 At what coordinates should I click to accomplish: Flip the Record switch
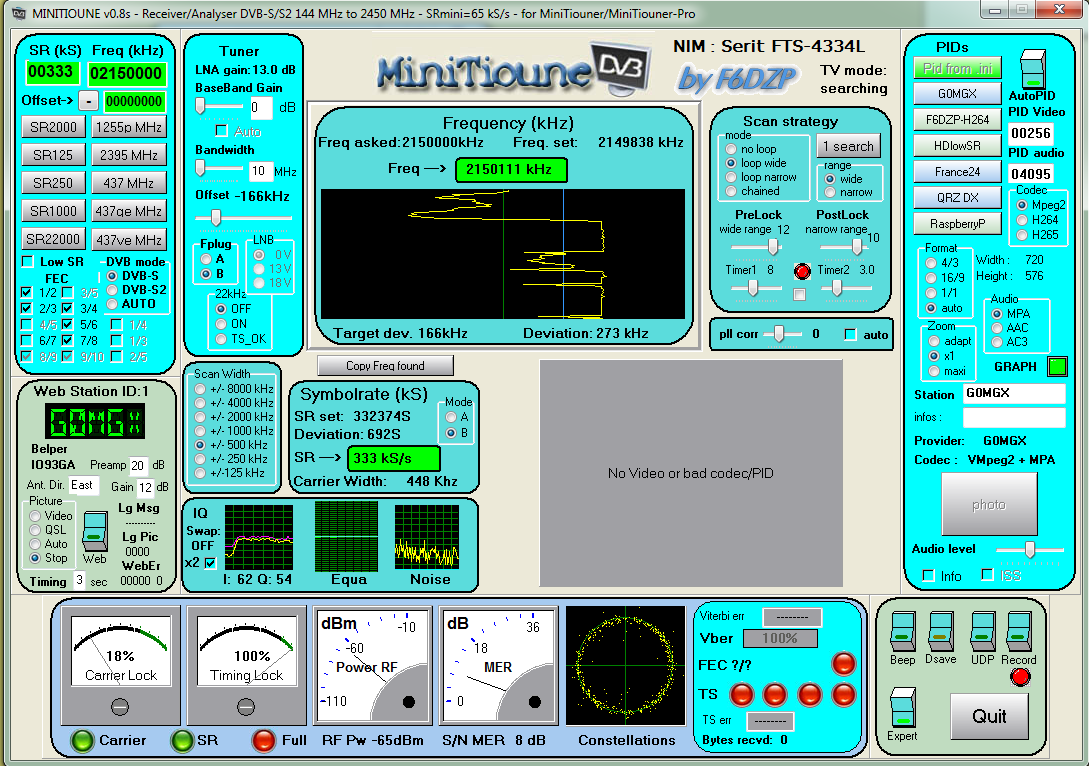point(1019,631)
